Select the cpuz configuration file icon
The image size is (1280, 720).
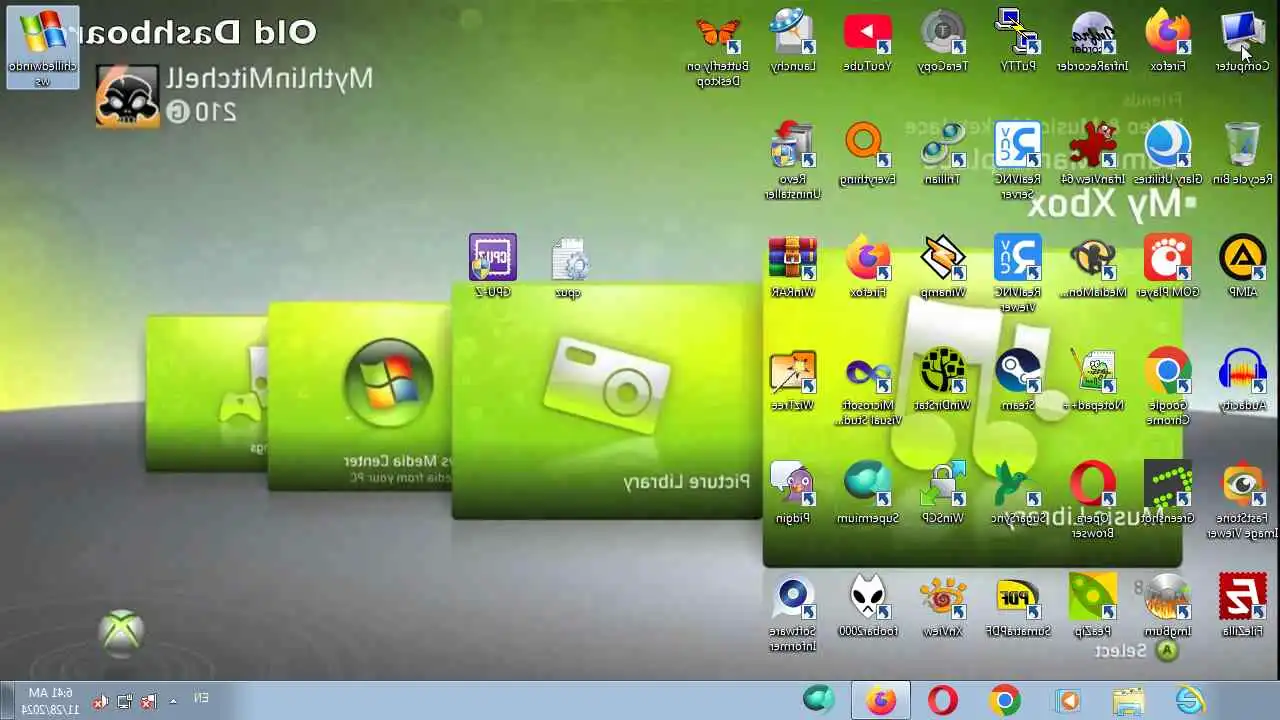pos(568,267)
